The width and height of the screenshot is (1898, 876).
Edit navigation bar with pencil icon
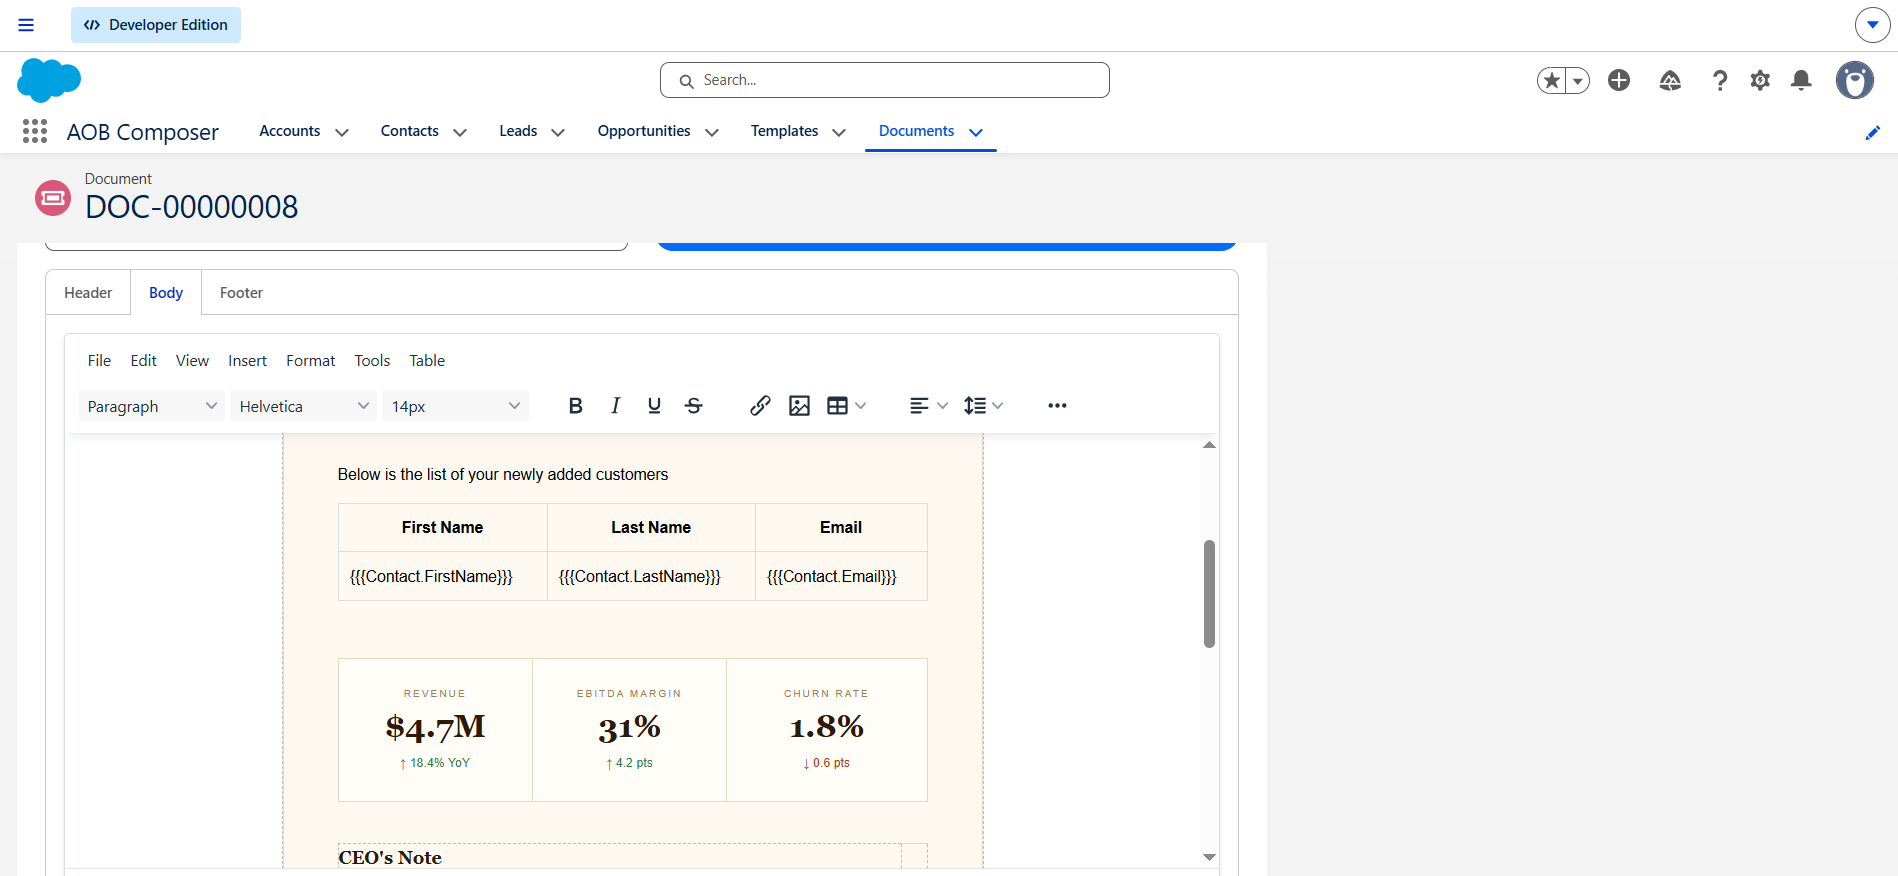pos(1873,132)
